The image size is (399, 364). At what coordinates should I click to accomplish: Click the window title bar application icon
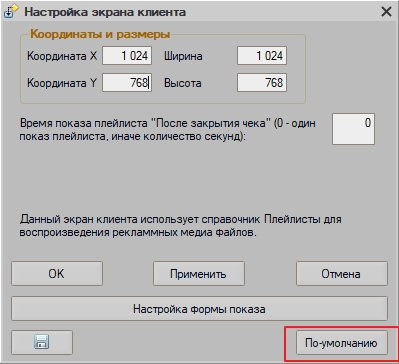coord(11,12)
